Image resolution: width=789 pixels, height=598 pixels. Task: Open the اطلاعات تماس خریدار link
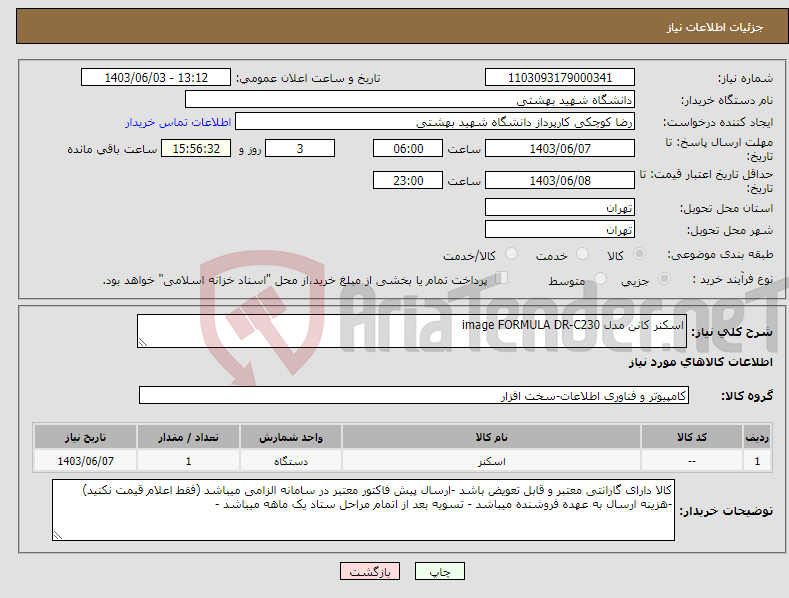pyautogui.click(x=178, y=122)
